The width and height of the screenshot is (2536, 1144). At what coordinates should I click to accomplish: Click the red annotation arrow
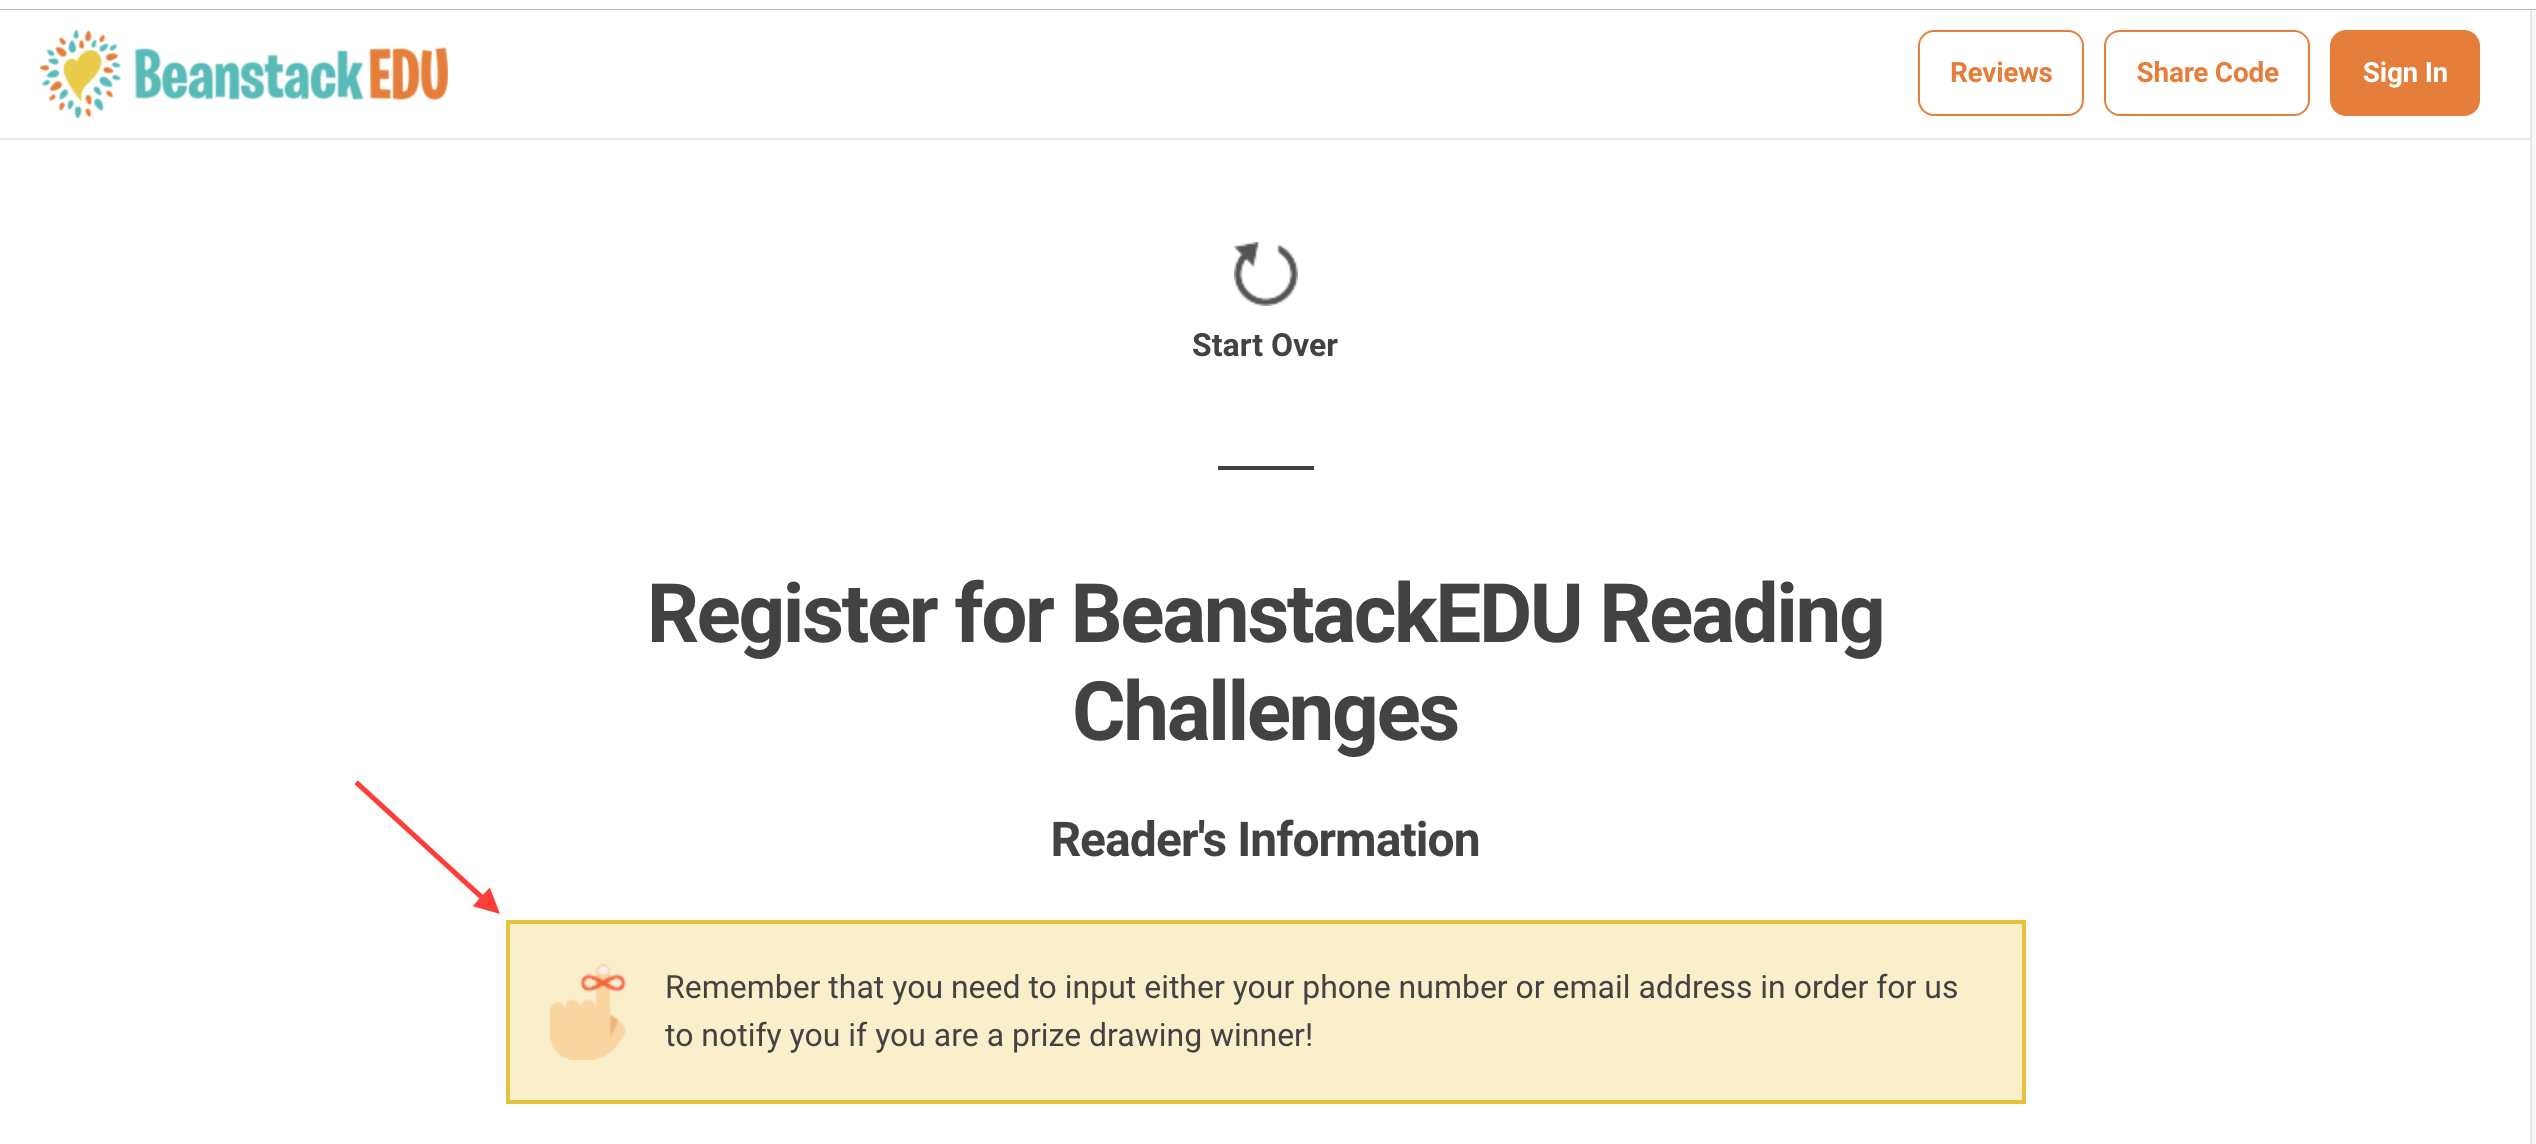click(428, 847)
